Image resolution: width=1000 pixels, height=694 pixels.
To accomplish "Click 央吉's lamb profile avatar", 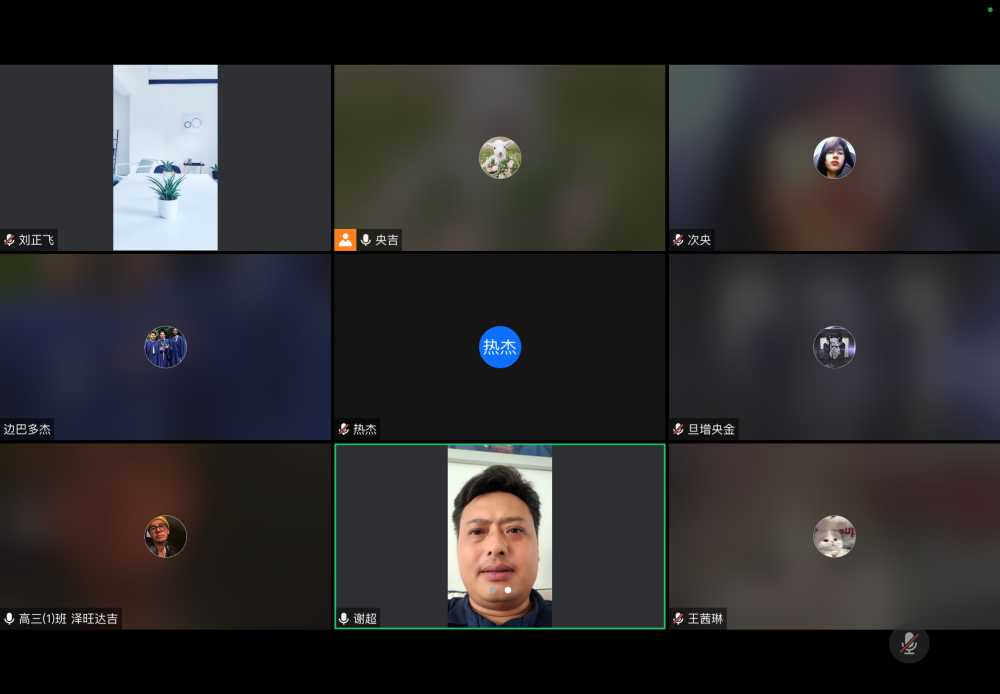I will click(x=500, y=158).
